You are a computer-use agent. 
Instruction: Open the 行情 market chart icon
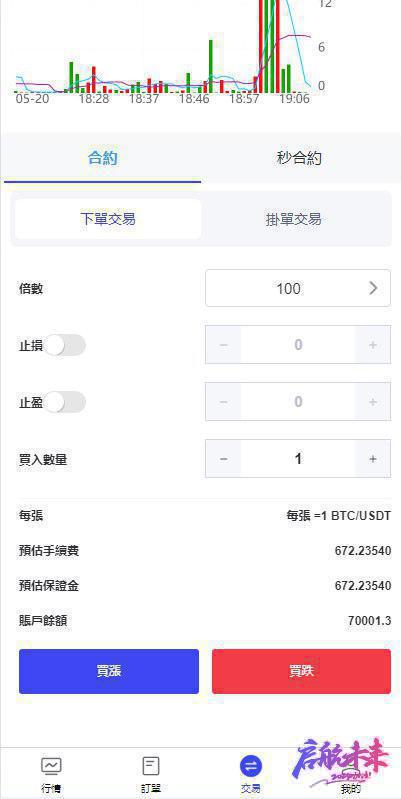pyautogui.click(x=51, y=765)
